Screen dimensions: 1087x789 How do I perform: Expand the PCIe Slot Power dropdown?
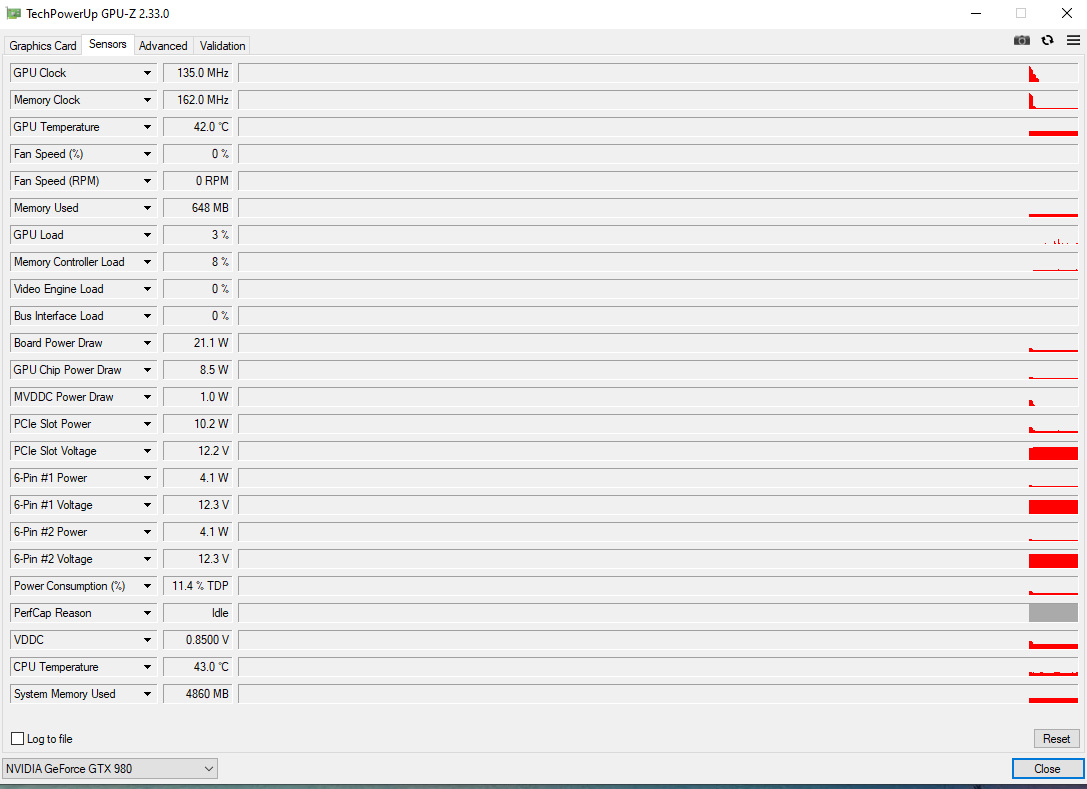(x=148, y=424)
